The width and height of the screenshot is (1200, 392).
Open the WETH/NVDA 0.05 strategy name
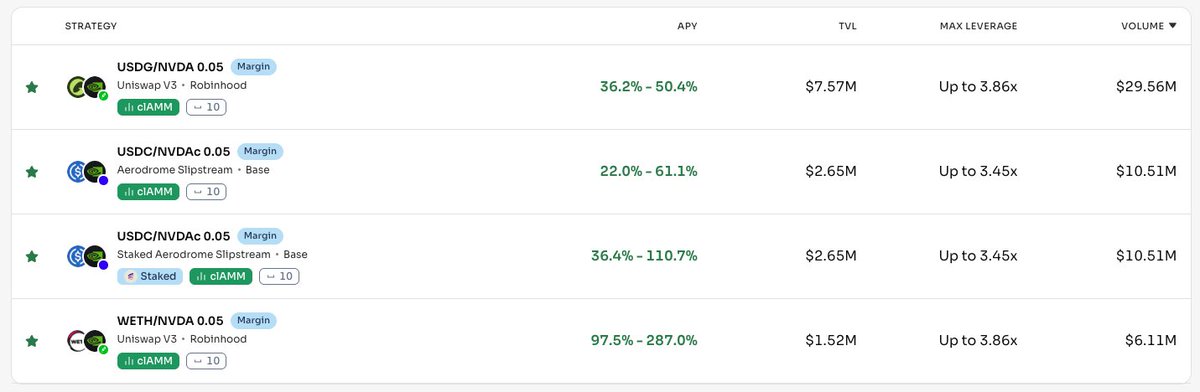(170, 321)
